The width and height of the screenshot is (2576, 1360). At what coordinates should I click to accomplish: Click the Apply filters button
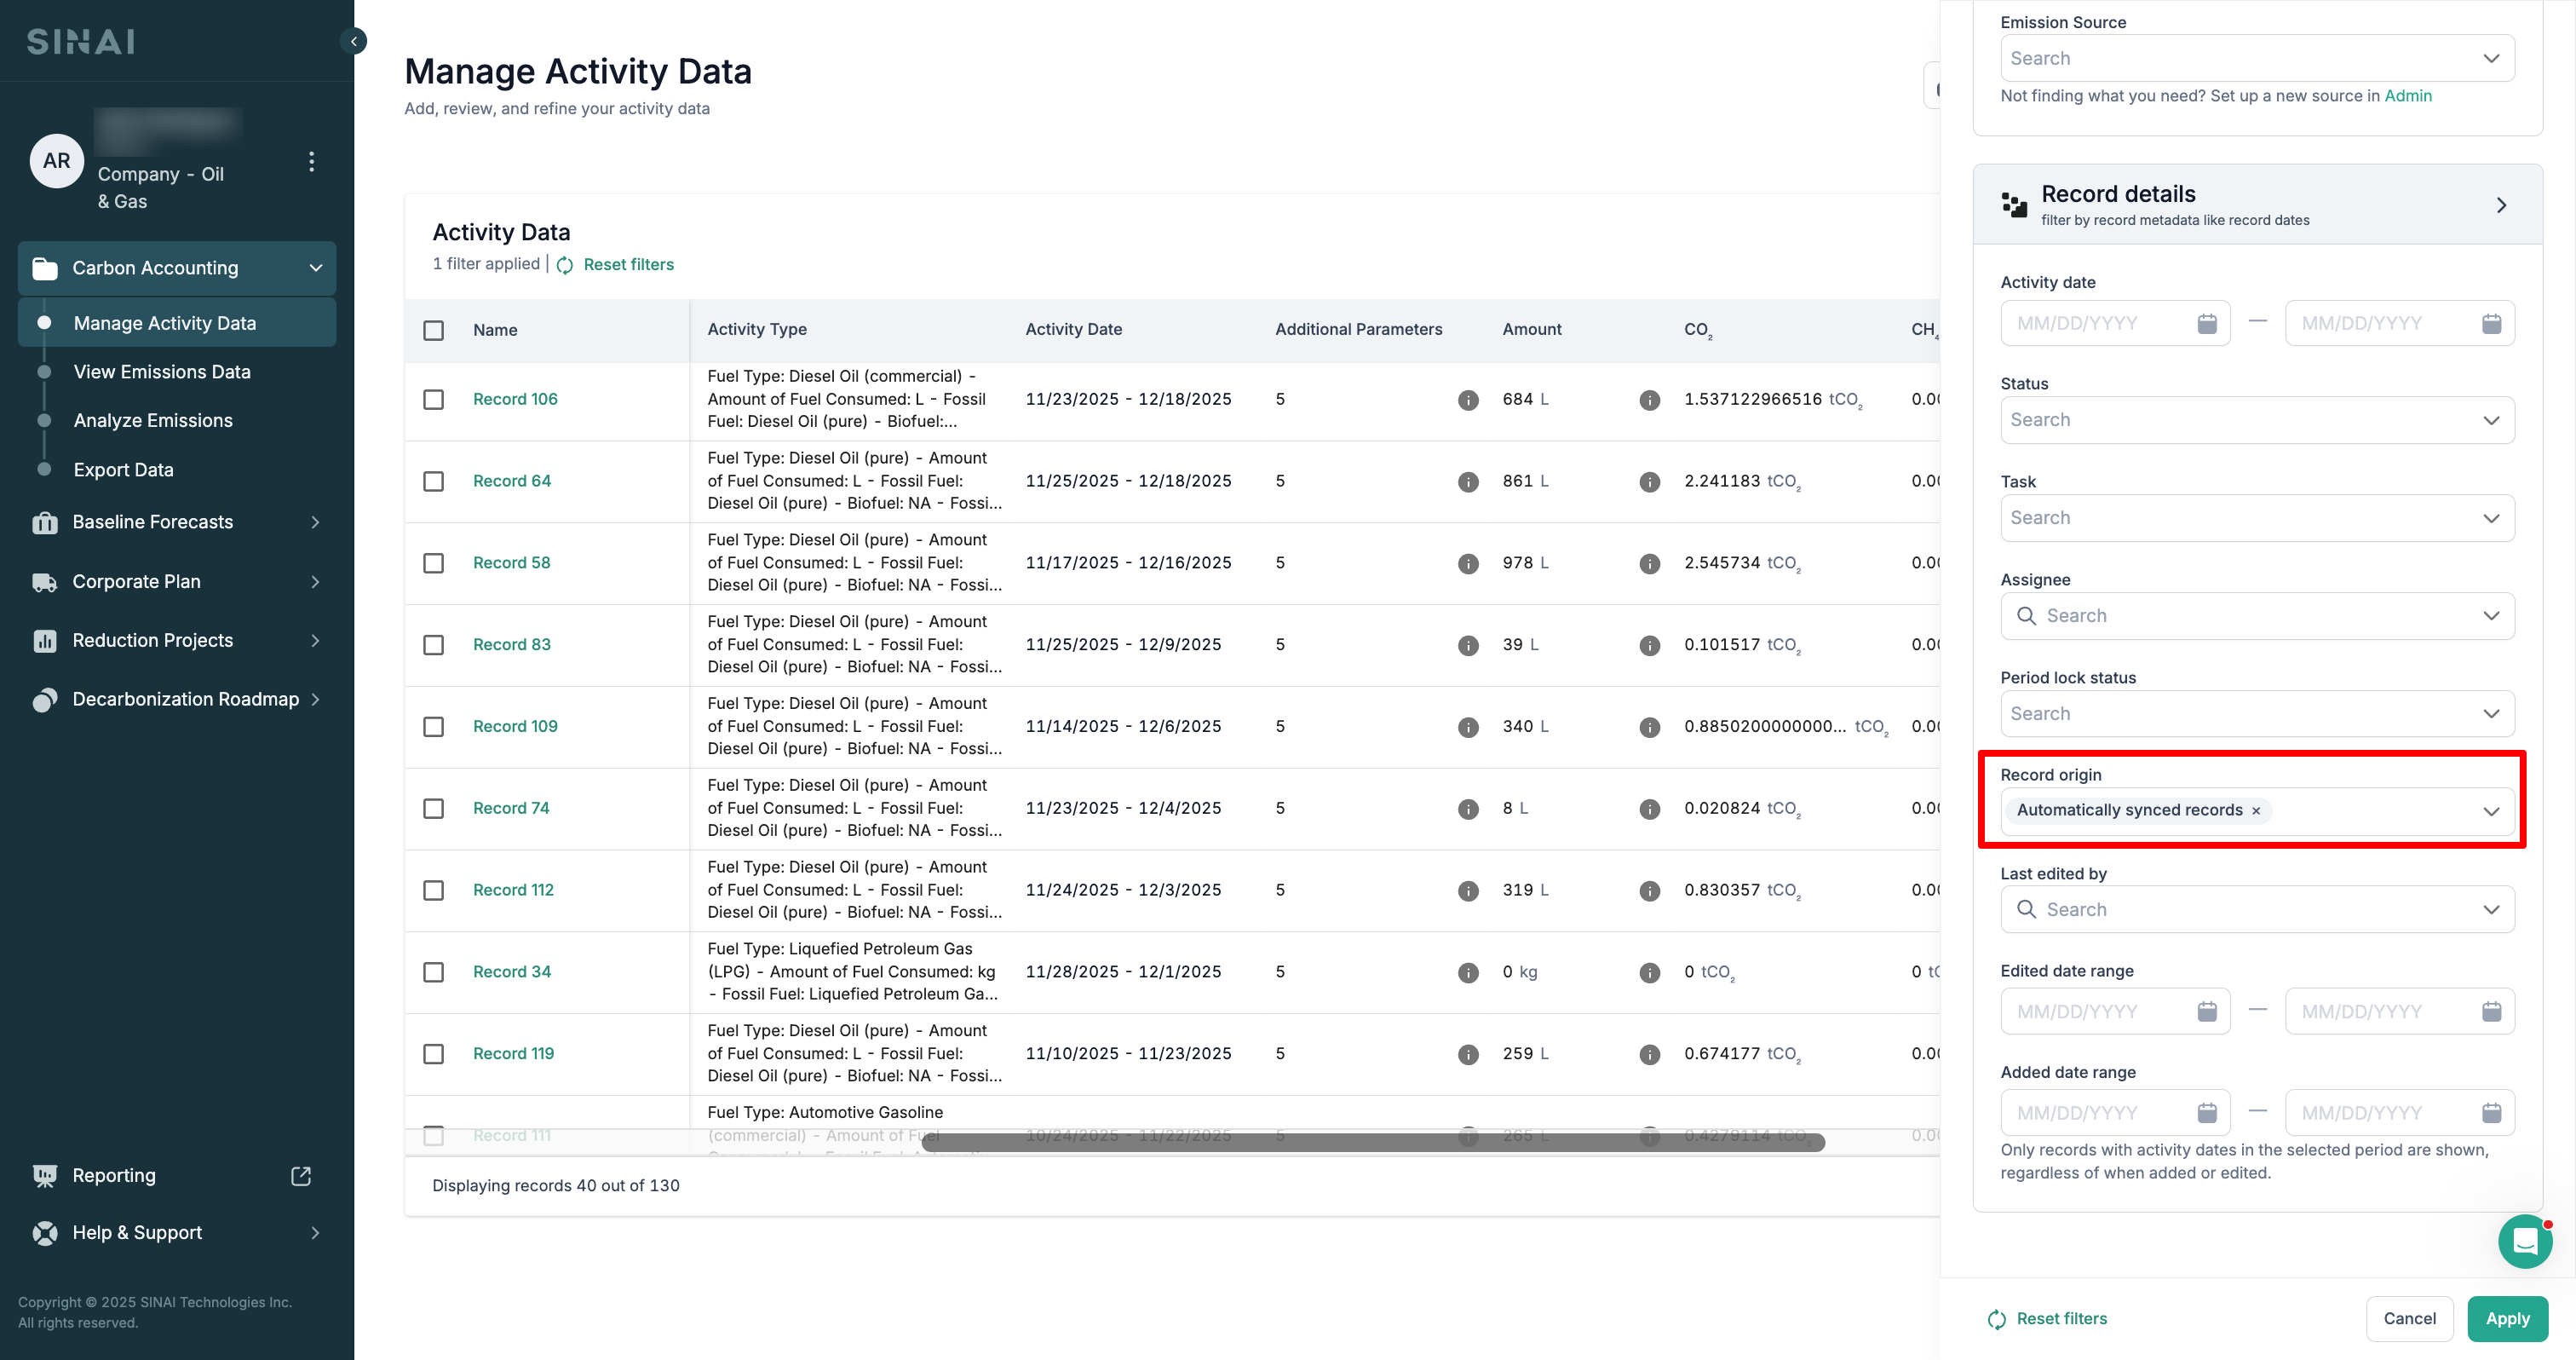click(2506, 1318)
